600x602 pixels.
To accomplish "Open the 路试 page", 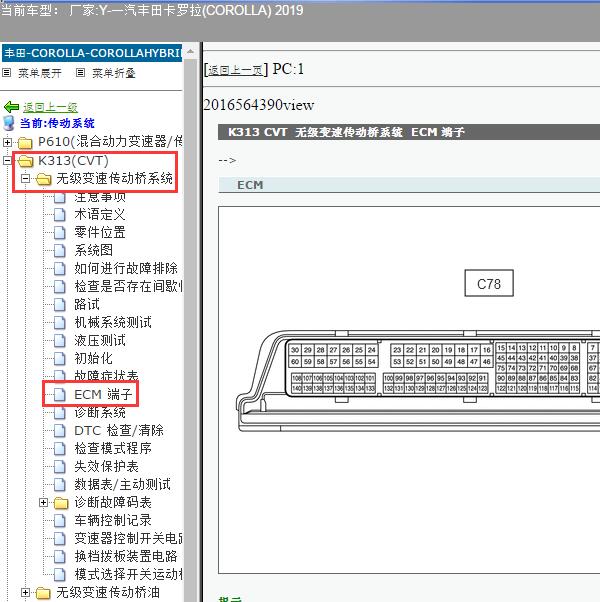I will coord(87,304).
